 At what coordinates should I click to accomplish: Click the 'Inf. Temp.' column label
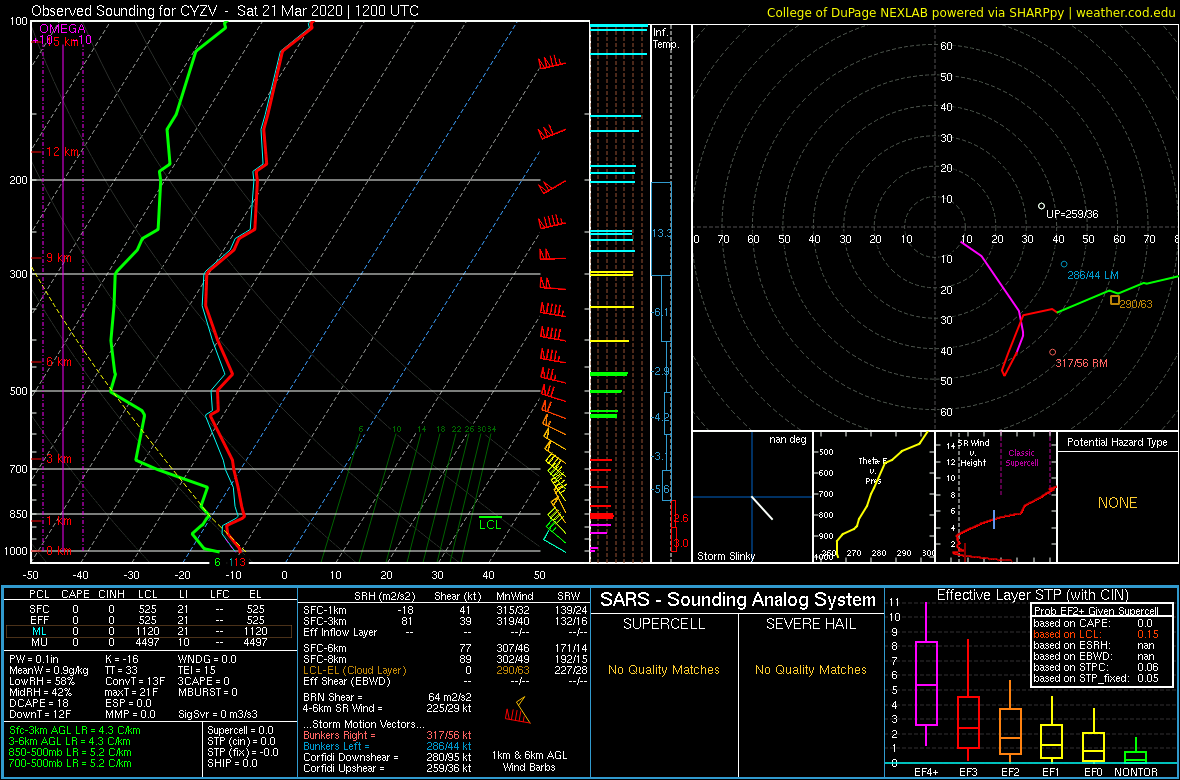pos(666,38)
